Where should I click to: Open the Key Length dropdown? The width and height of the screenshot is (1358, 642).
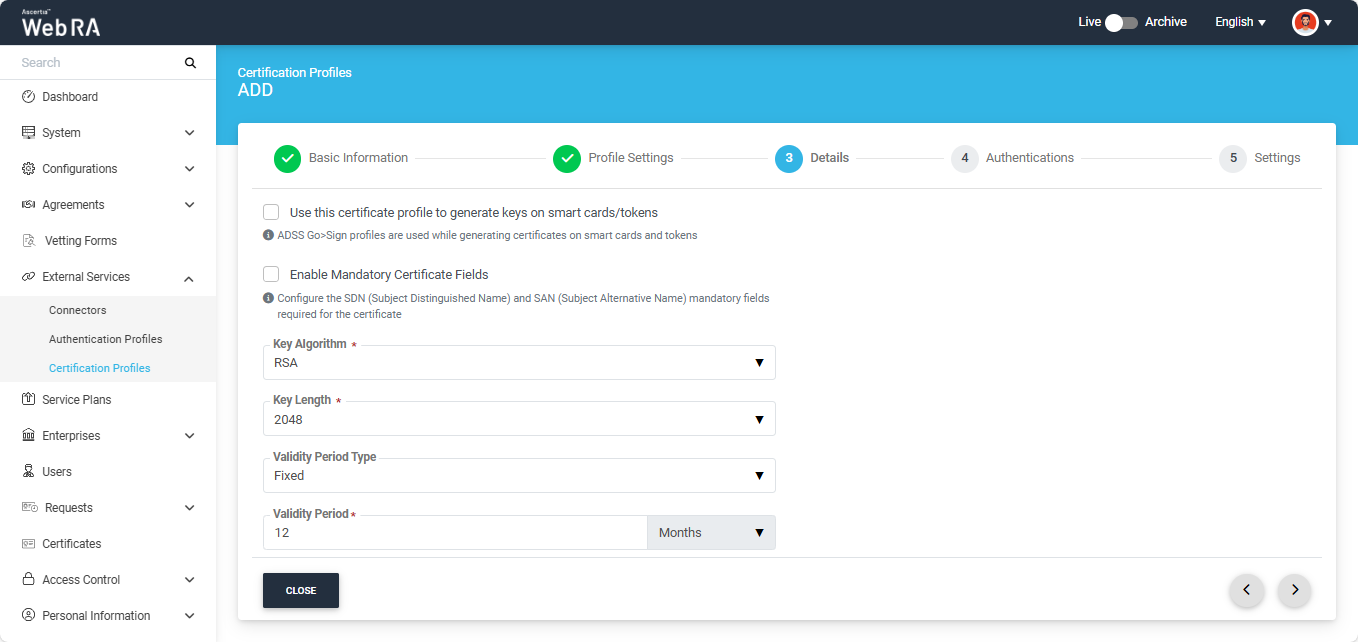point(519,420)
